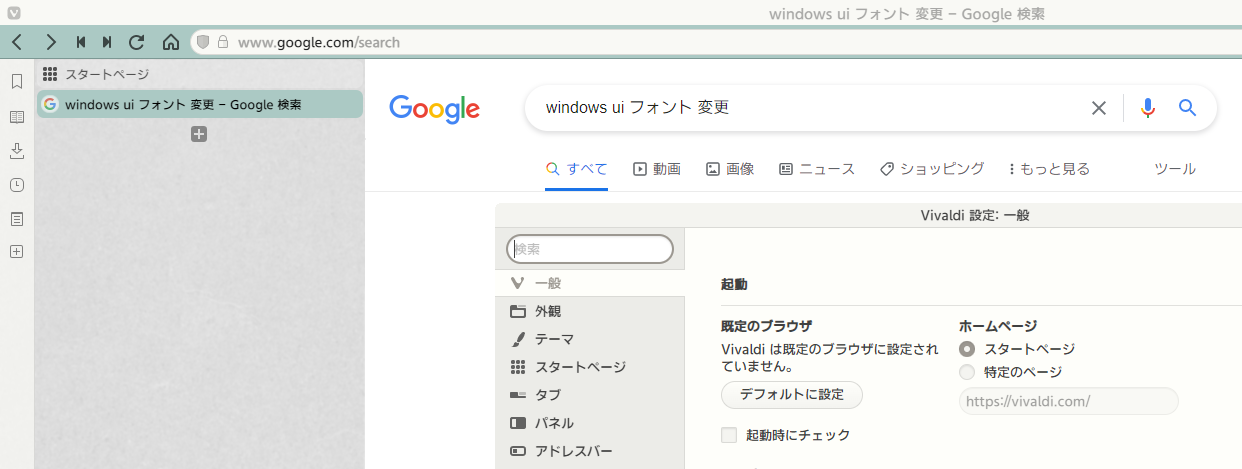
Task: Select the スタートページ homepage radio button
Action: coord(966,349)
